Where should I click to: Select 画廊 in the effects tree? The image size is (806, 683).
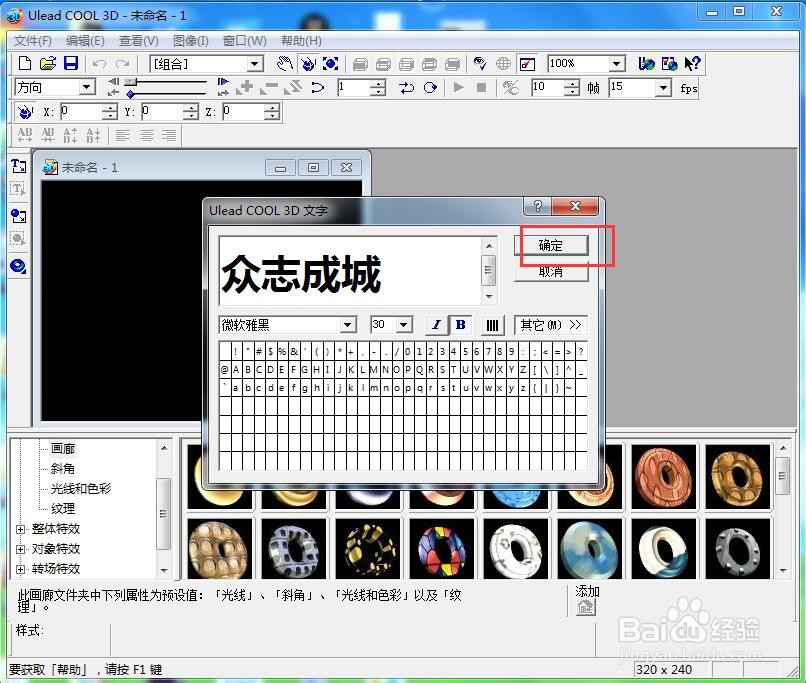tap(63, 449)
